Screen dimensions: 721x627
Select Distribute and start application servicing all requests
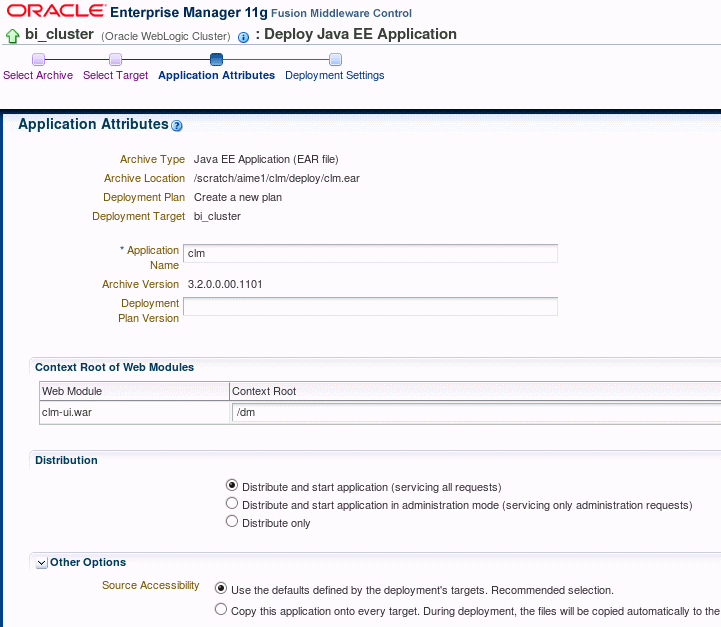232,485
